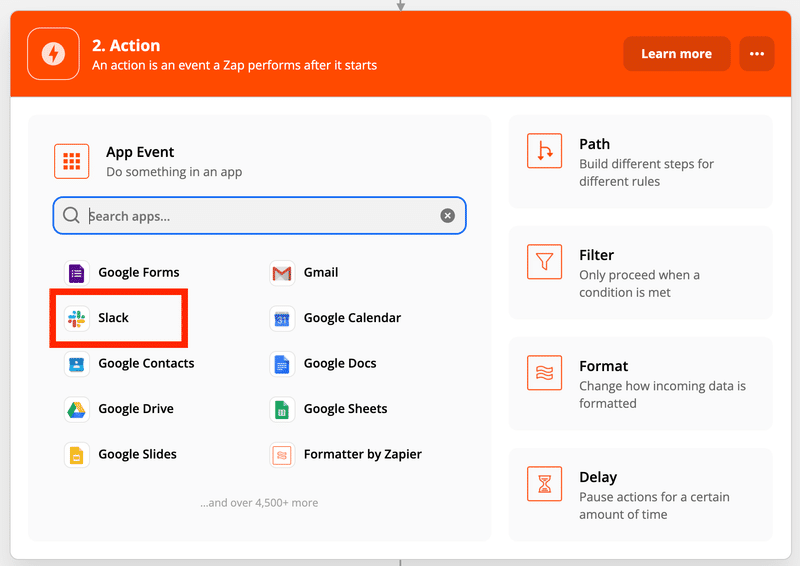Click the Path title text
Screen dimensions: 800x566
(594, 144)
